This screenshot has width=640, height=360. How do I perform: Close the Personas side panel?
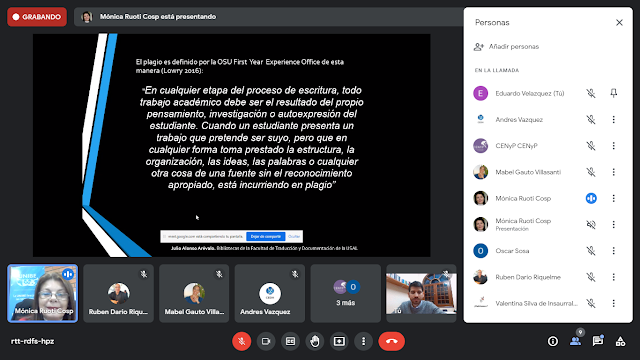click(x=619, y=22)
